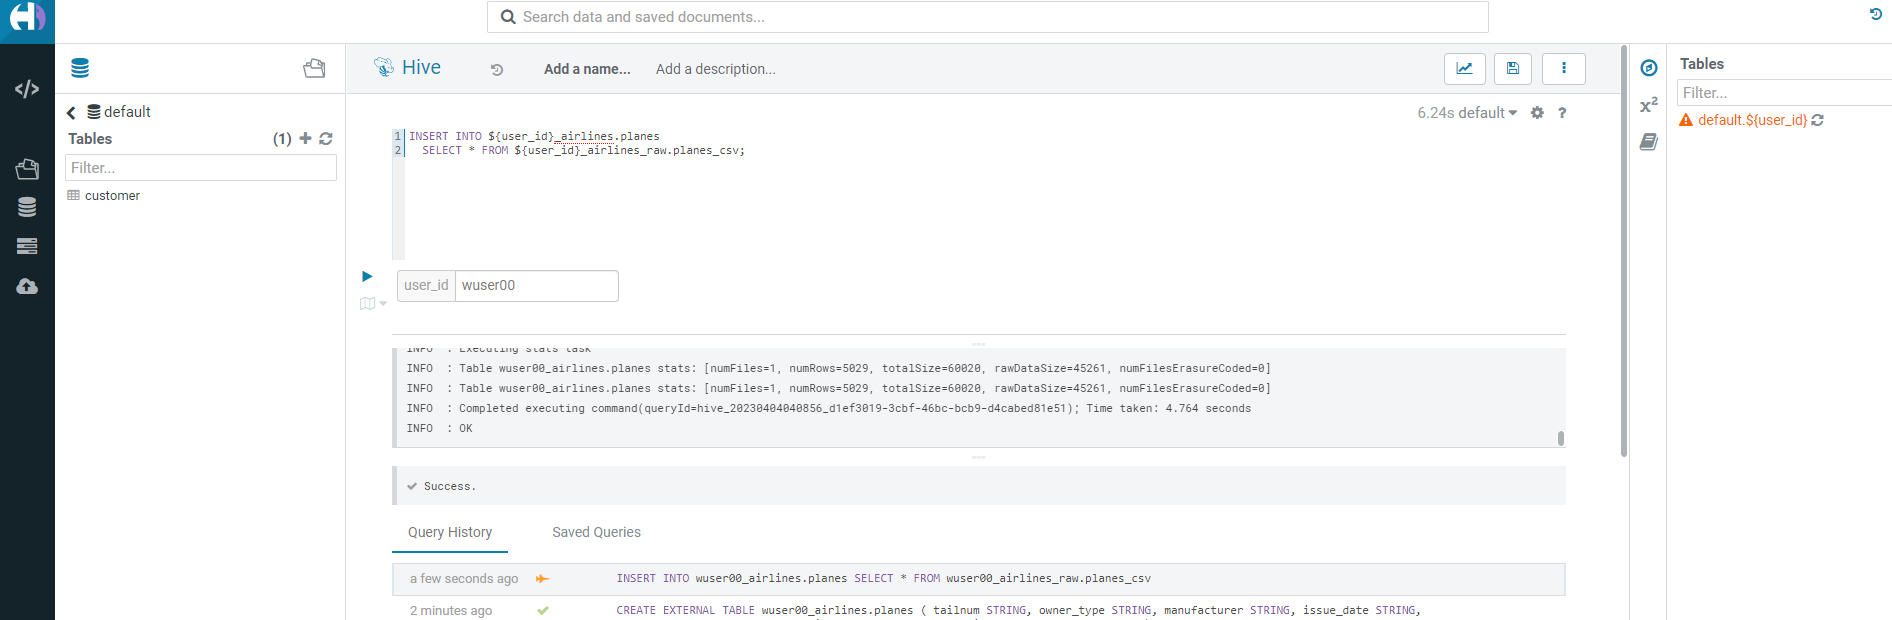This screenshot has width=1892, height=620.
Task: Refresh the default.${user_id} table entry
Action: tap(1818, 120)
